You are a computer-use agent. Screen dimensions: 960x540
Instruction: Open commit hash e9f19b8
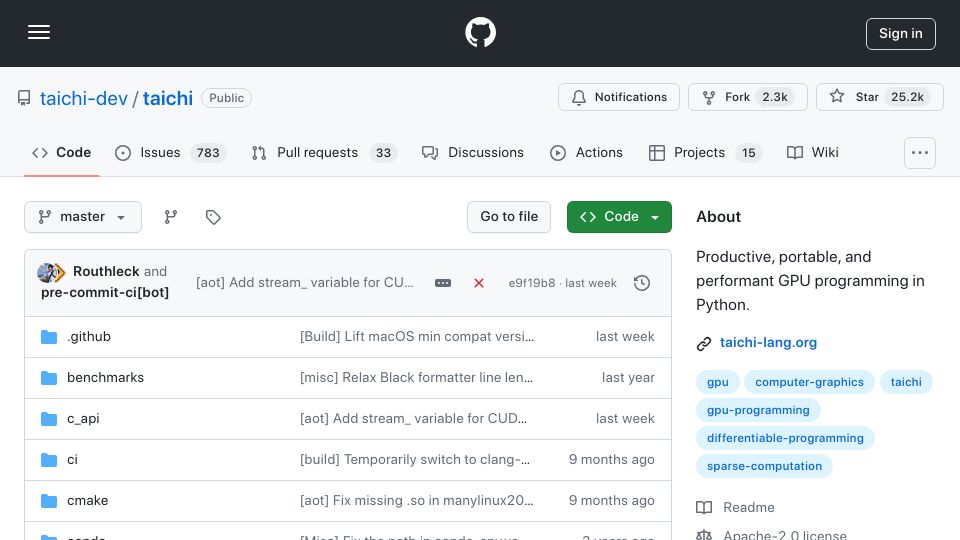coord(531,283)
